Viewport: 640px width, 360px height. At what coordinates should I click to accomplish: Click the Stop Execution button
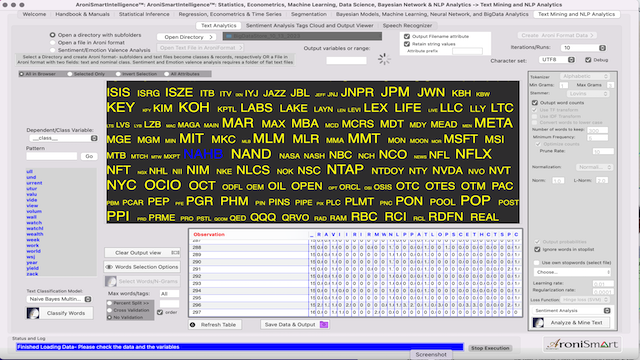pyautogui.click(x=490, y=348)
